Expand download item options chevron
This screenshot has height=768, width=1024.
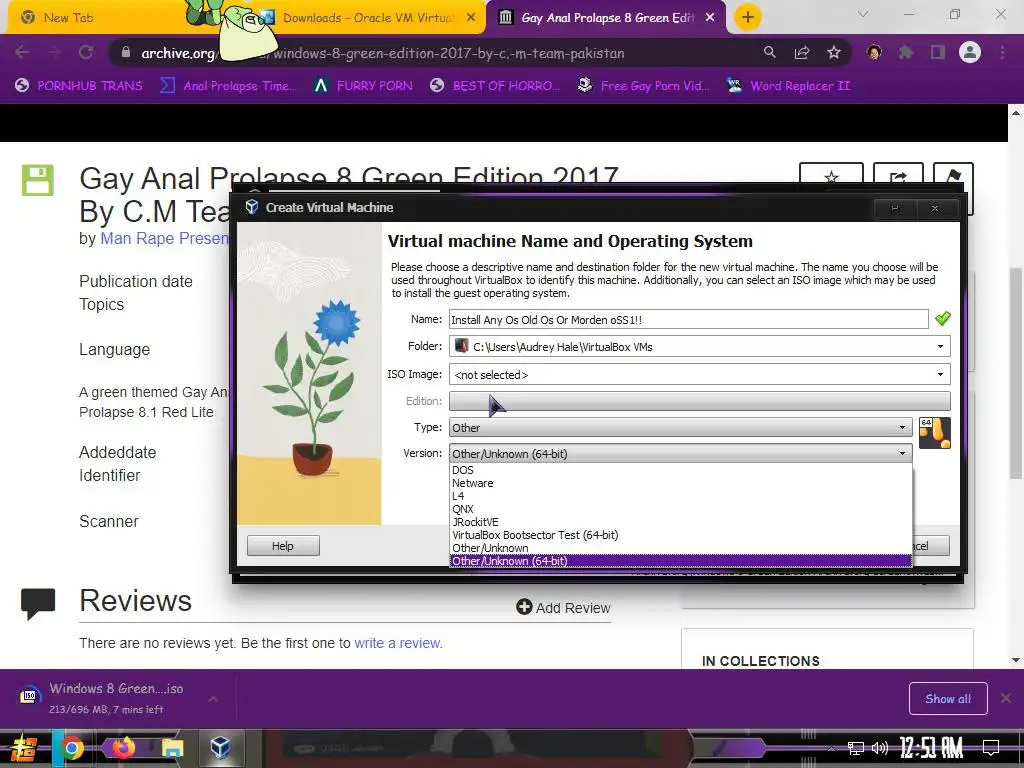pos(213,699)
